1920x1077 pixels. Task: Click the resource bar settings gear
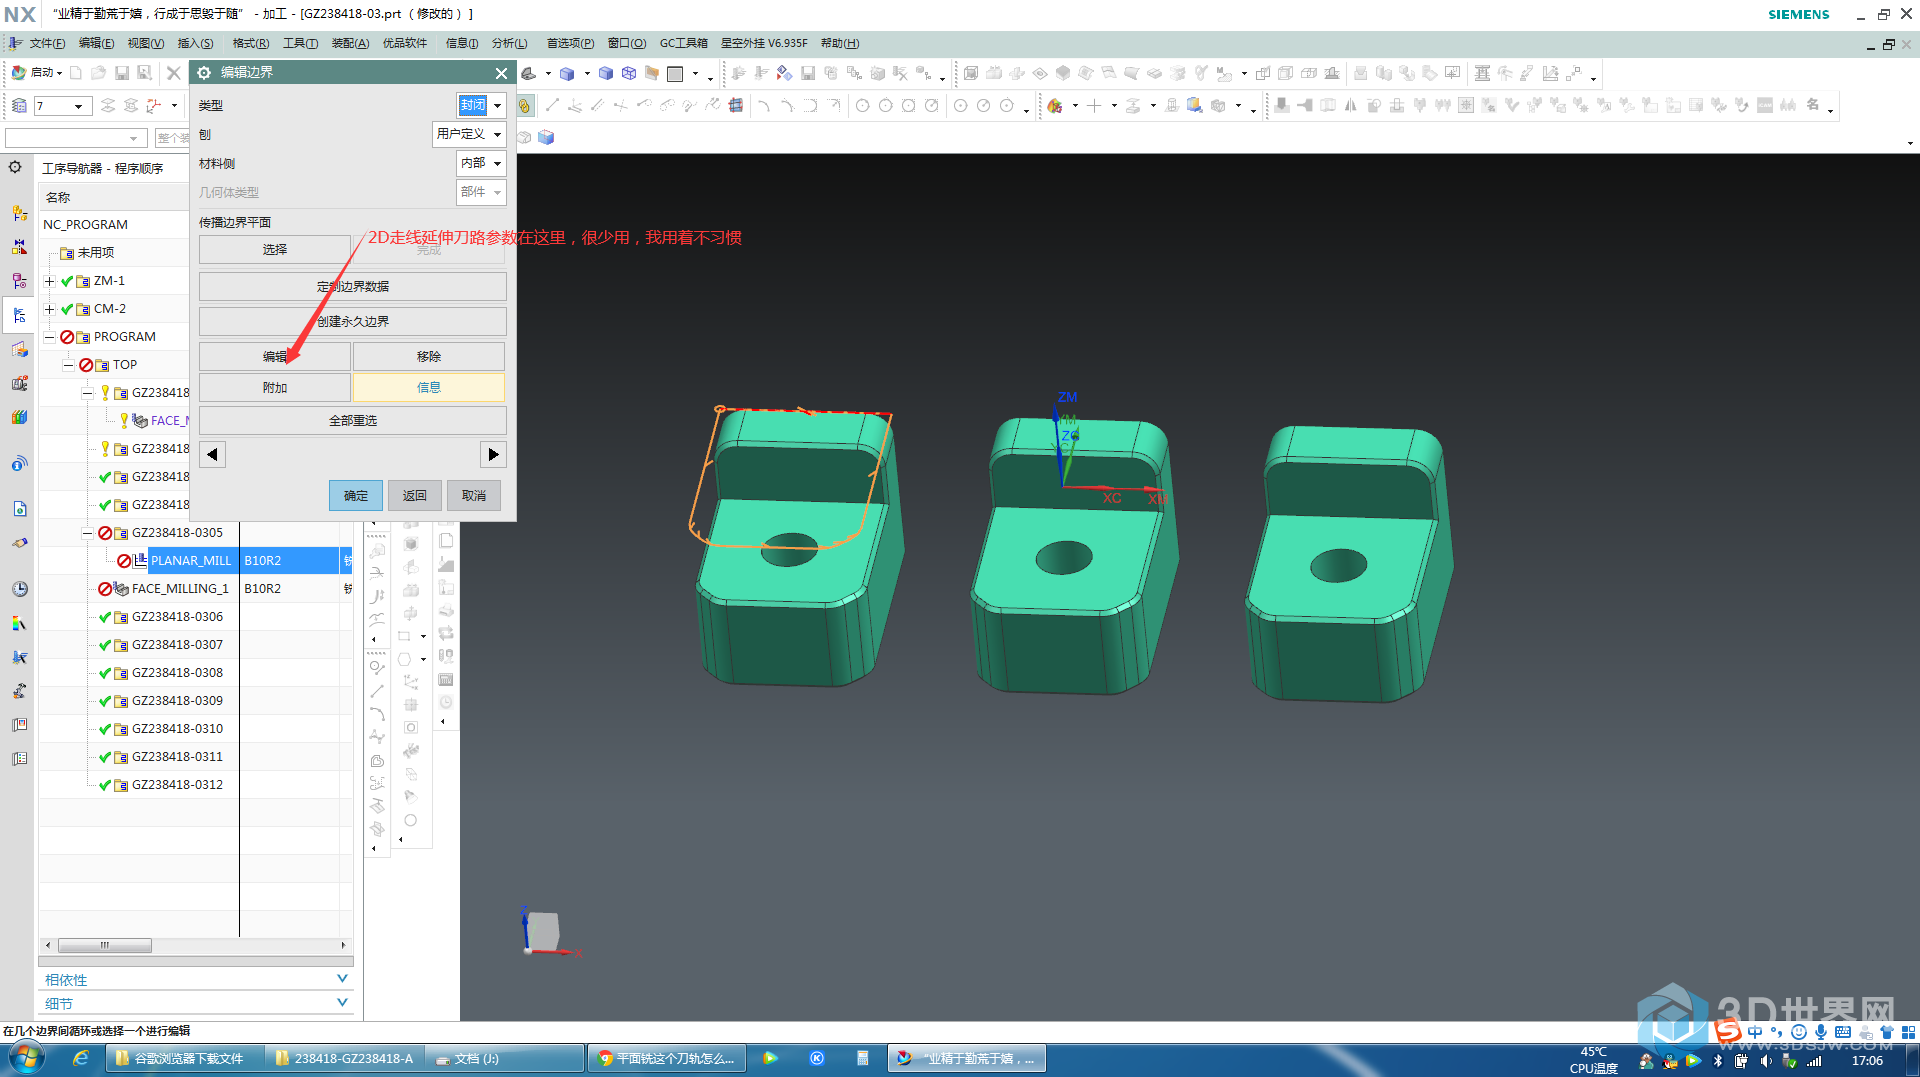click(15, 167)
